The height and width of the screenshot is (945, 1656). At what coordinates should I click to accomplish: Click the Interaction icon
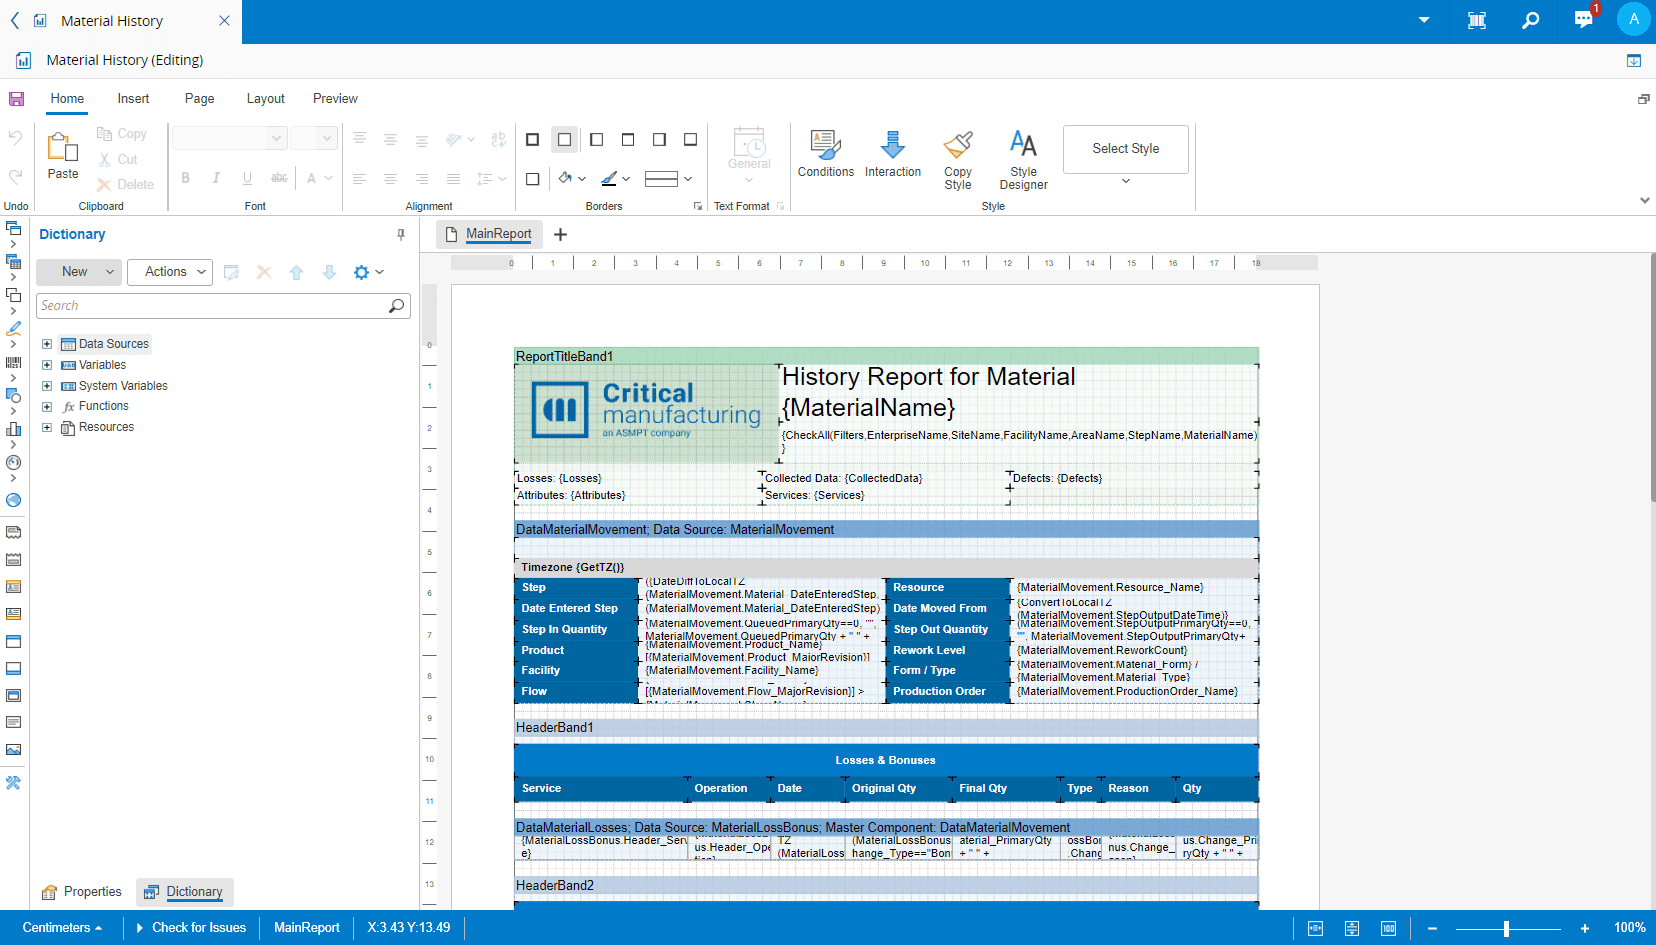892,154
